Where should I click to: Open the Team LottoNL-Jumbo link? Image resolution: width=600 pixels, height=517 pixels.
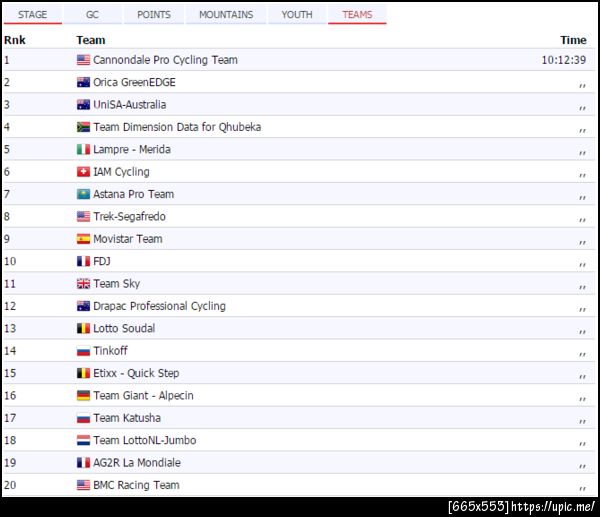[145, 440]
